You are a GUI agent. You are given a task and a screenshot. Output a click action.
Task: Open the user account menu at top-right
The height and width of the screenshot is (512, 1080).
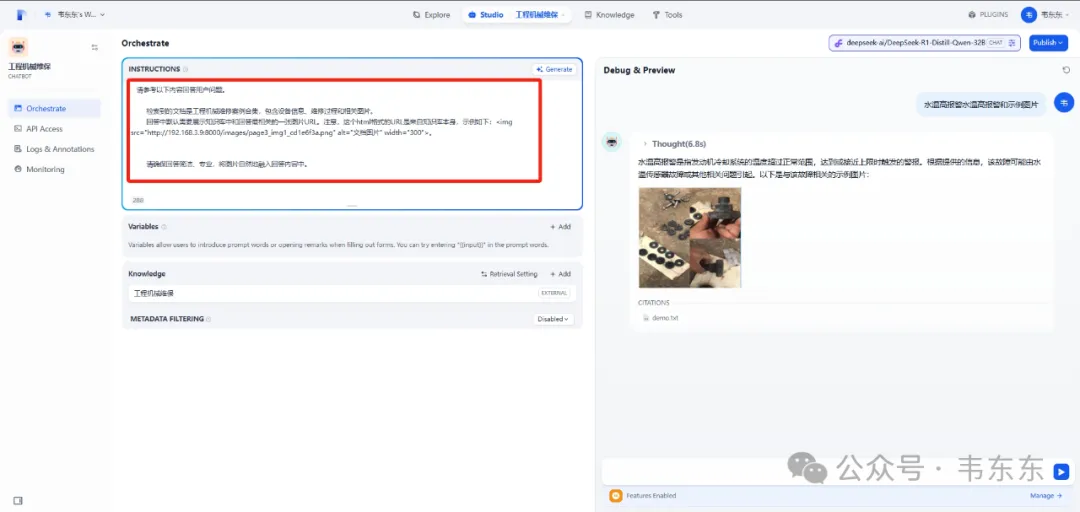tap(1044, 15)
